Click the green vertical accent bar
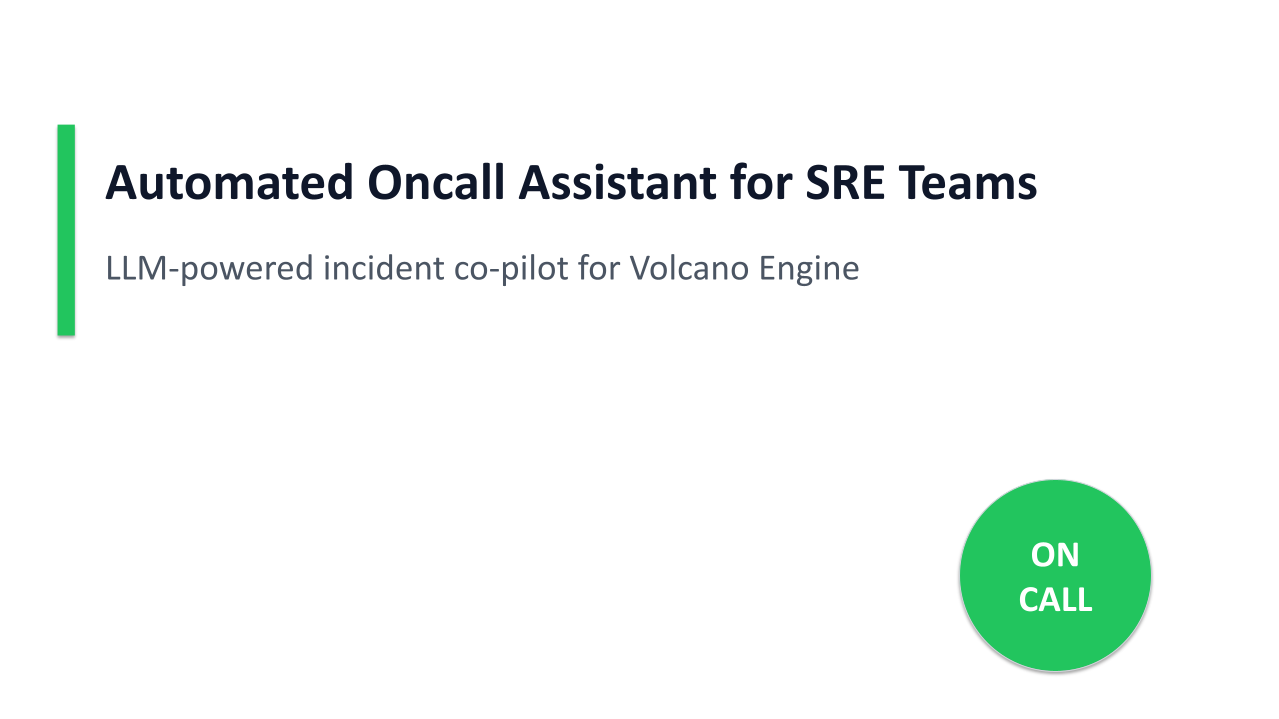This screenshot has width=1279, height=719. coord(66,230)
